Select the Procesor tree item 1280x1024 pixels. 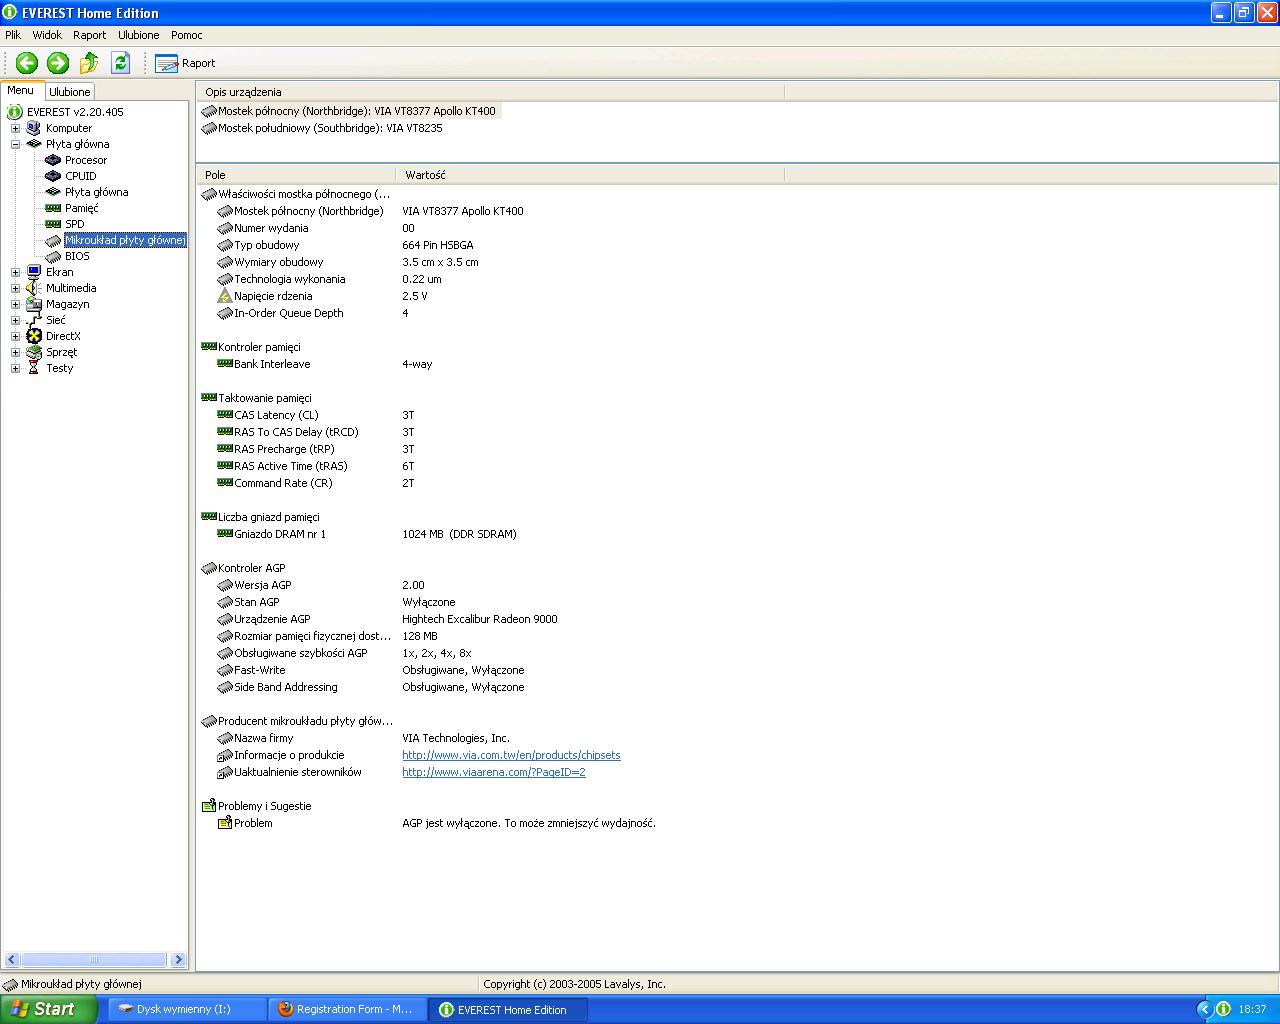(x=86, y=160)
